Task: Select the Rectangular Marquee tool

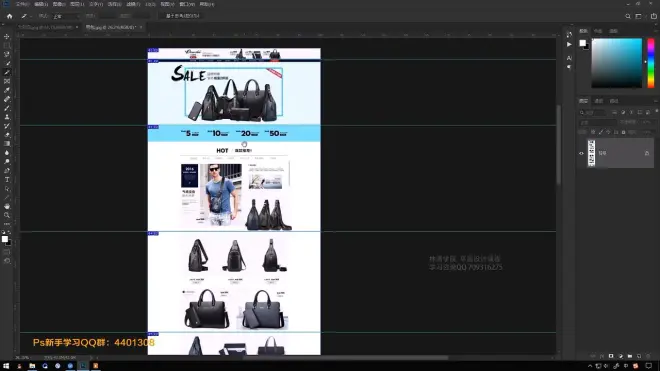Action: pyautogui.click(x=7, y=45)
